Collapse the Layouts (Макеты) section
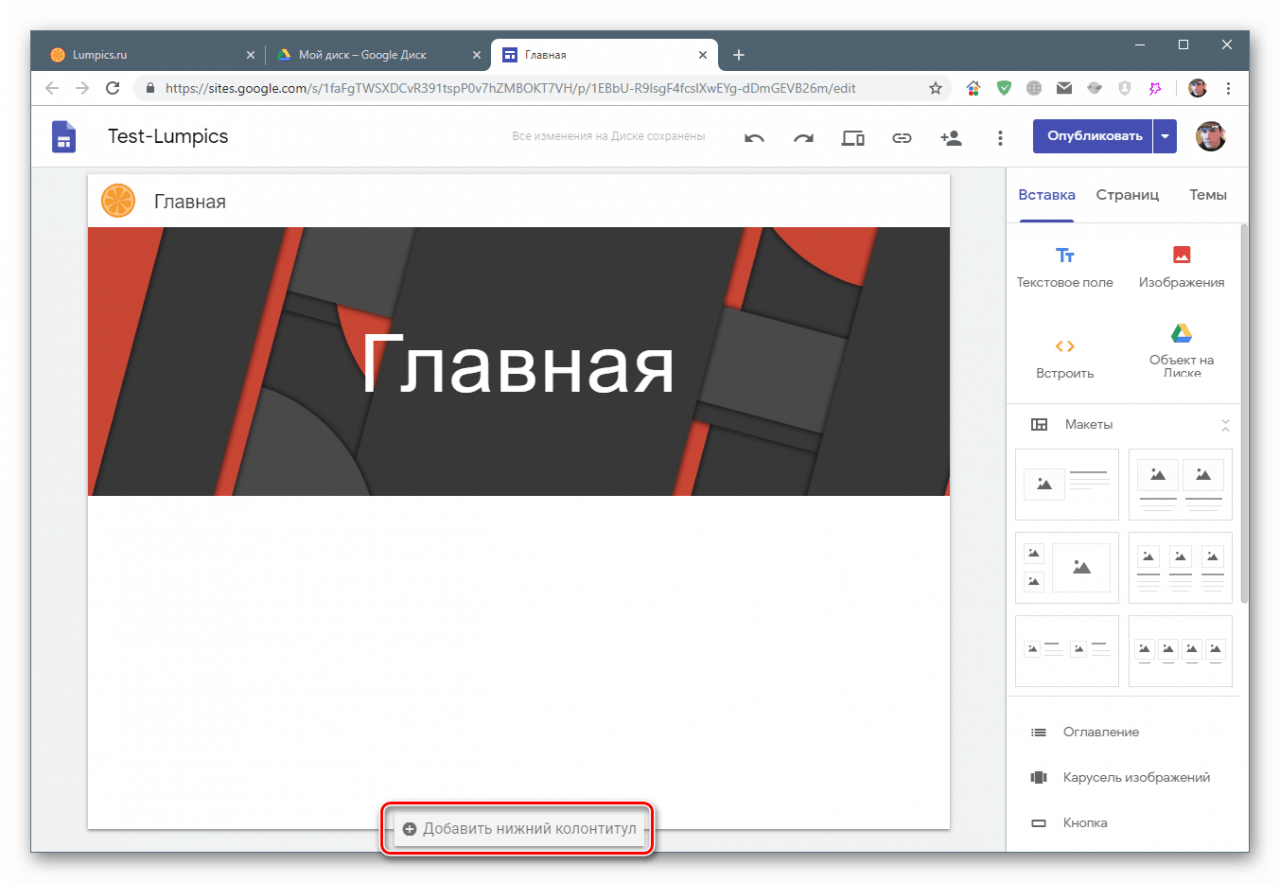Image resolution: width=1280 pixels, height=883 pixels. point(1225,425)
